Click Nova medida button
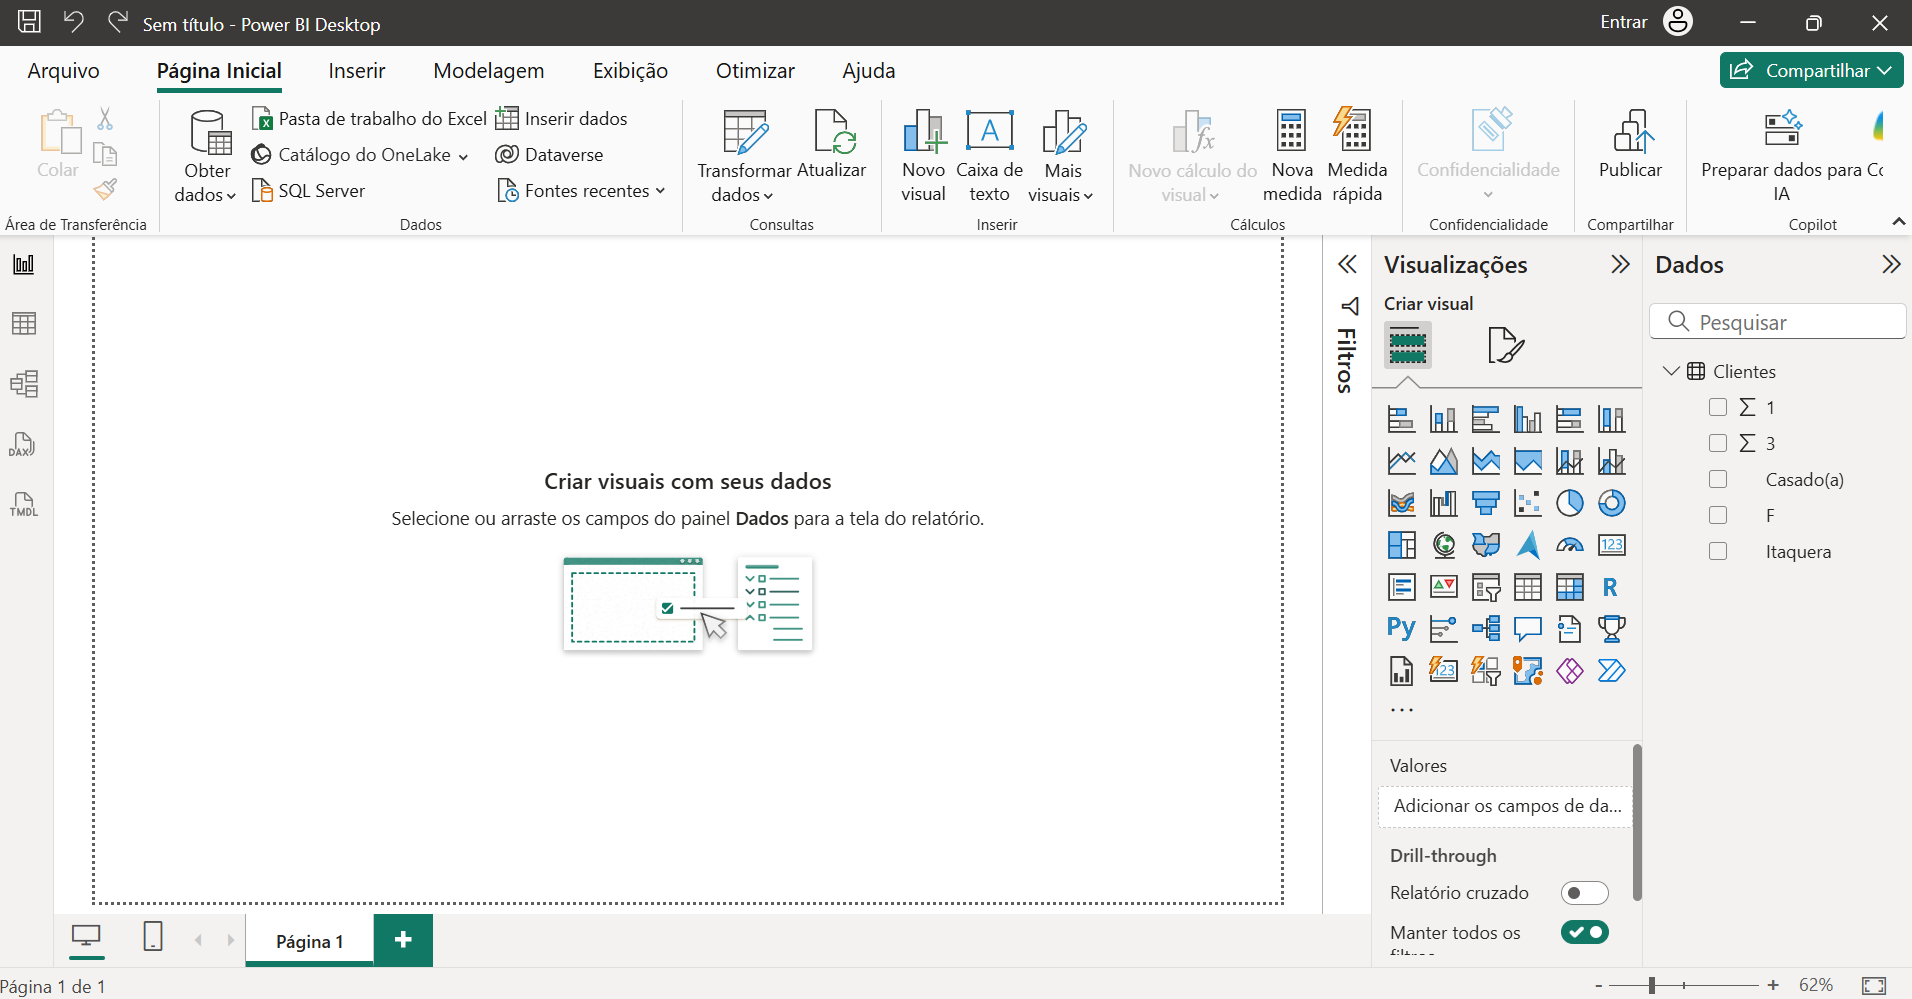 (x=1292, y=157)
